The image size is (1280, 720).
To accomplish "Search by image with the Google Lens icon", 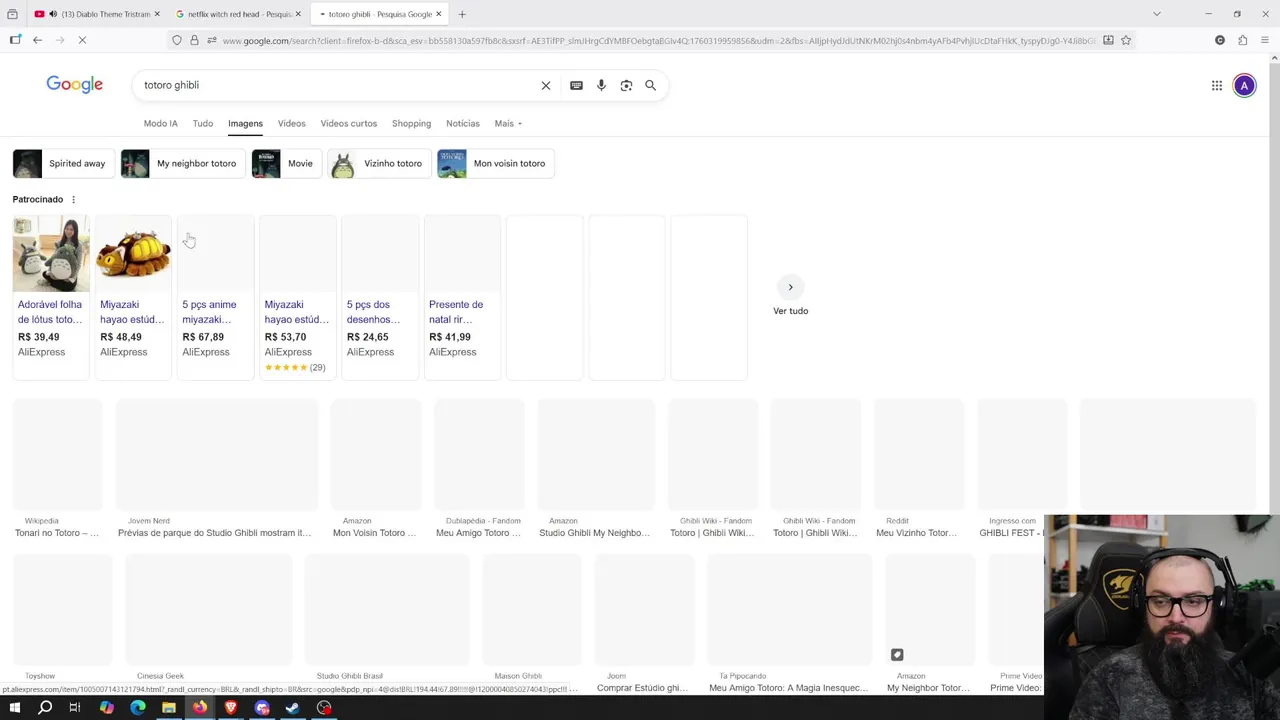I will click(626, 85).
